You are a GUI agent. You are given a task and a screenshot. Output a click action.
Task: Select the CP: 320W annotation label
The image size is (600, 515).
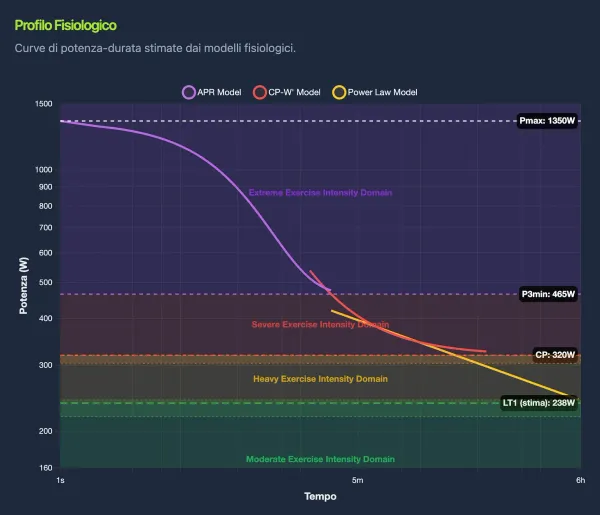(x=555, y=355)
